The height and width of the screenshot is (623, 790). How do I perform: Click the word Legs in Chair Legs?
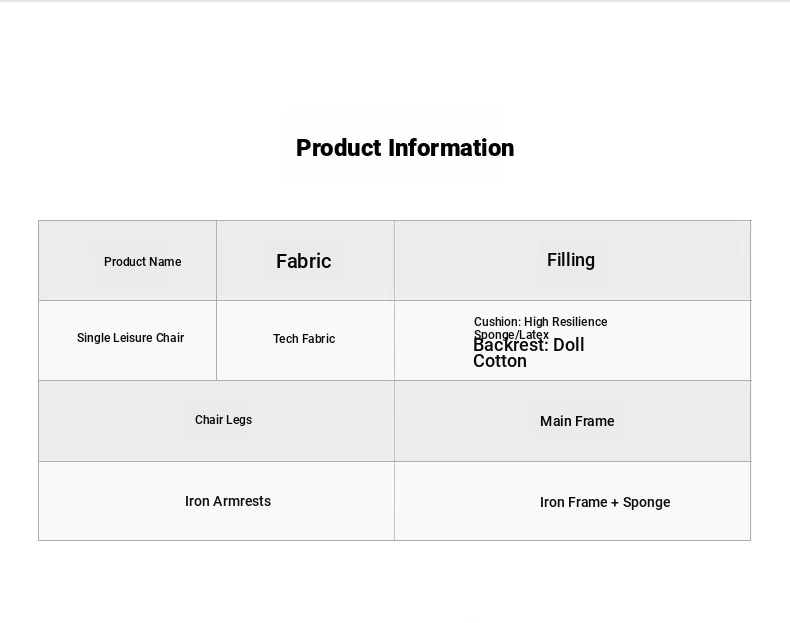click(239, 420)
